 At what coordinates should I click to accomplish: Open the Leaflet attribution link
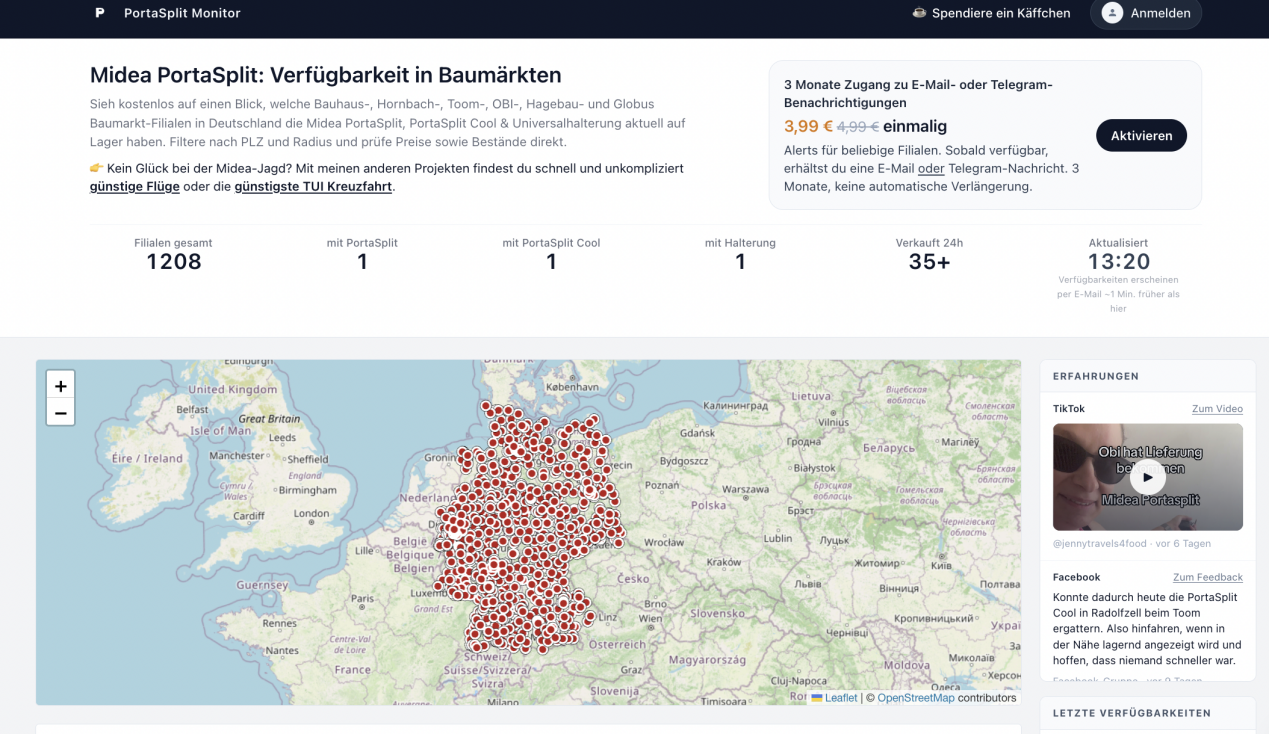pos(841,698)
